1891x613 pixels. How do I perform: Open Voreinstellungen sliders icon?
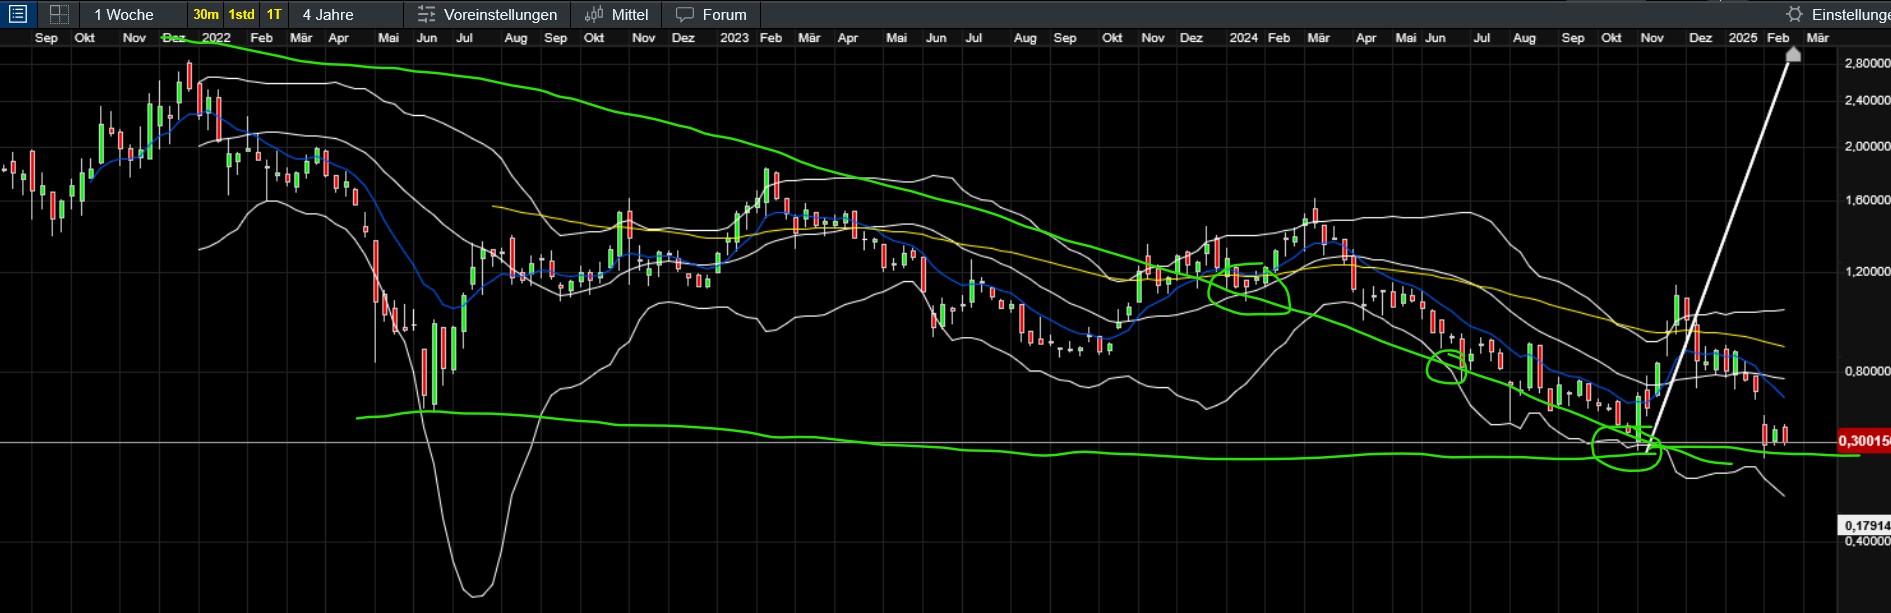427,14
